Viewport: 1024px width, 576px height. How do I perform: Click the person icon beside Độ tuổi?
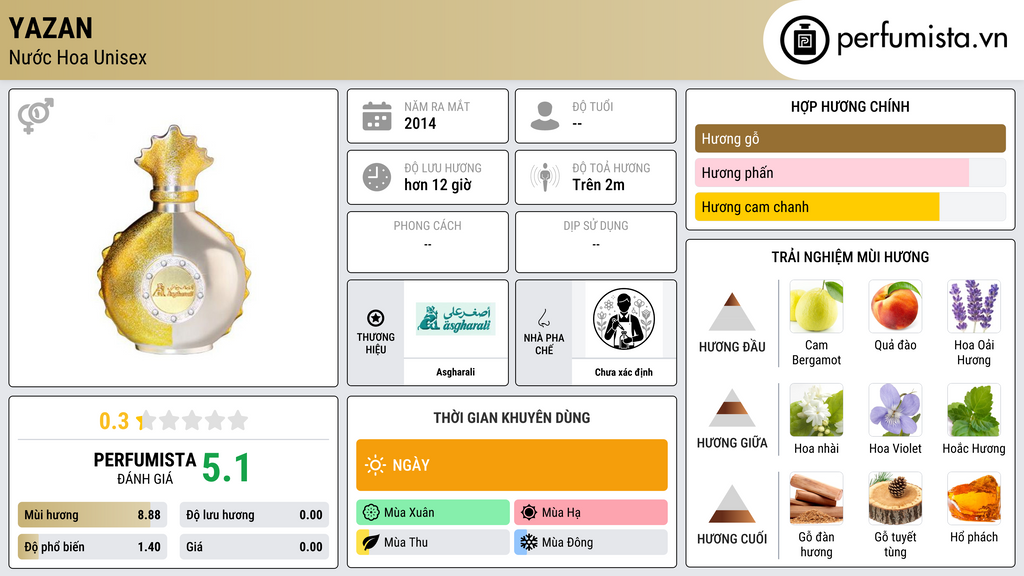pos(545,116)
